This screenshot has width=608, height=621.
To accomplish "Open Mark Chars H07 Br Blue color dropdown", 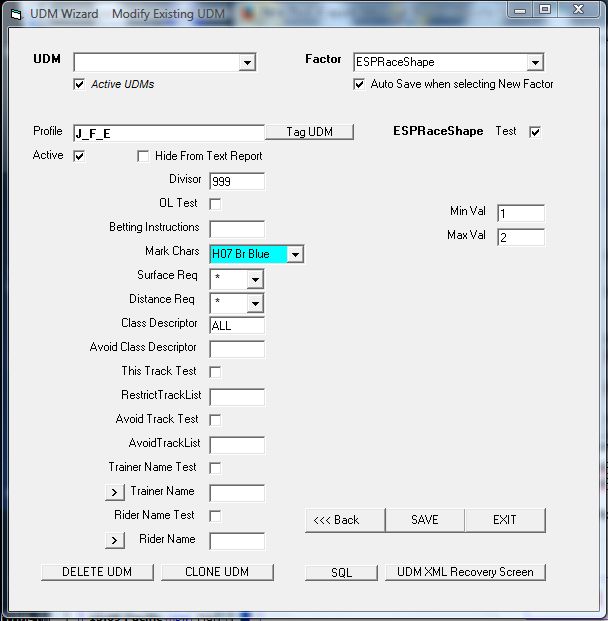I will pos(294,255).
